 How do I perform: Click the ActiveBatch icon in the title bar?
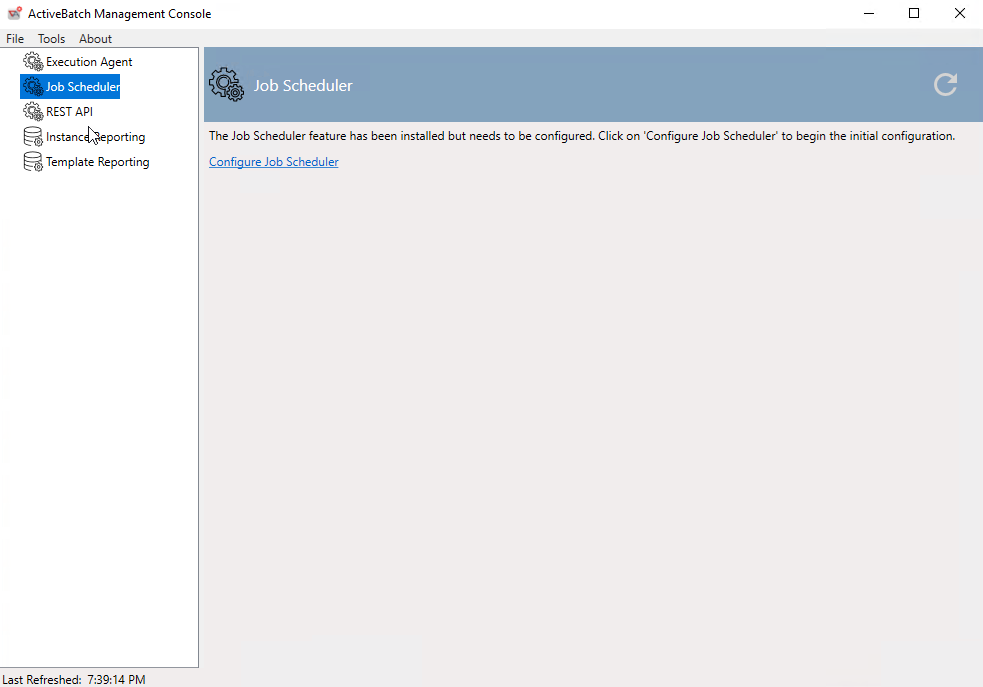pos(14,13)
